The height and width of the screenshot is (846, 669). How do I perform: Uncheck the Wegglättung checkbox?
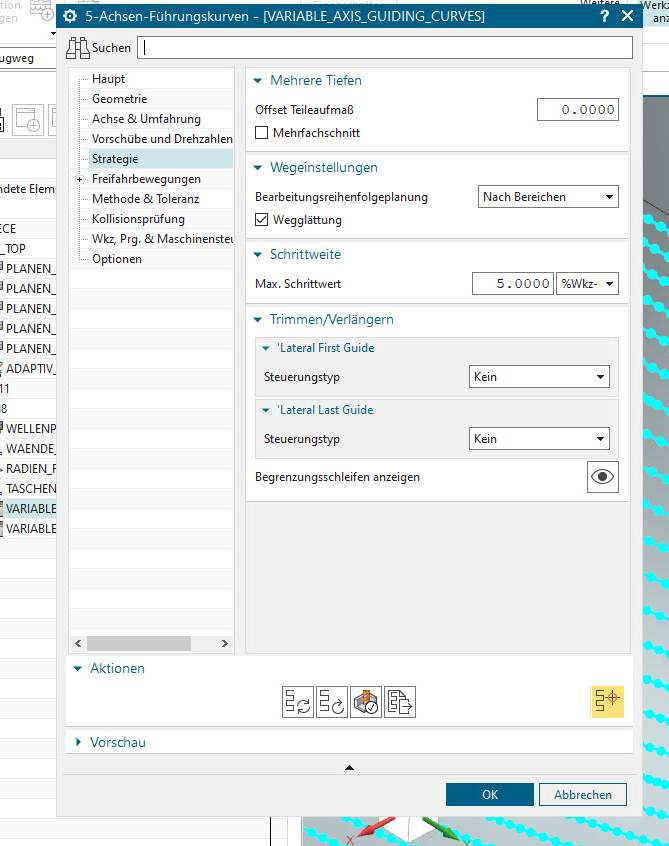pyautogui.click(x=262, y=220)
